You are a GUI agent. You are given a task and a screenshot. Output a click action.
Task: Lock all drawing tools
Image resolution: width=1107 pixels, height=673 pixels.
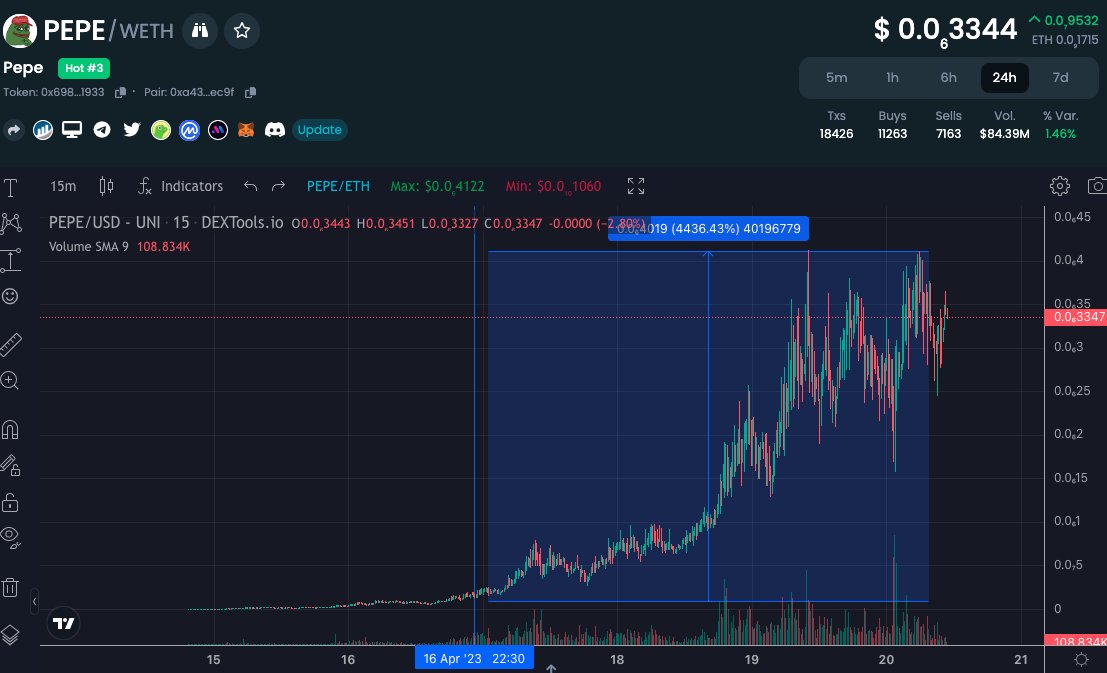tap(10, 502)
